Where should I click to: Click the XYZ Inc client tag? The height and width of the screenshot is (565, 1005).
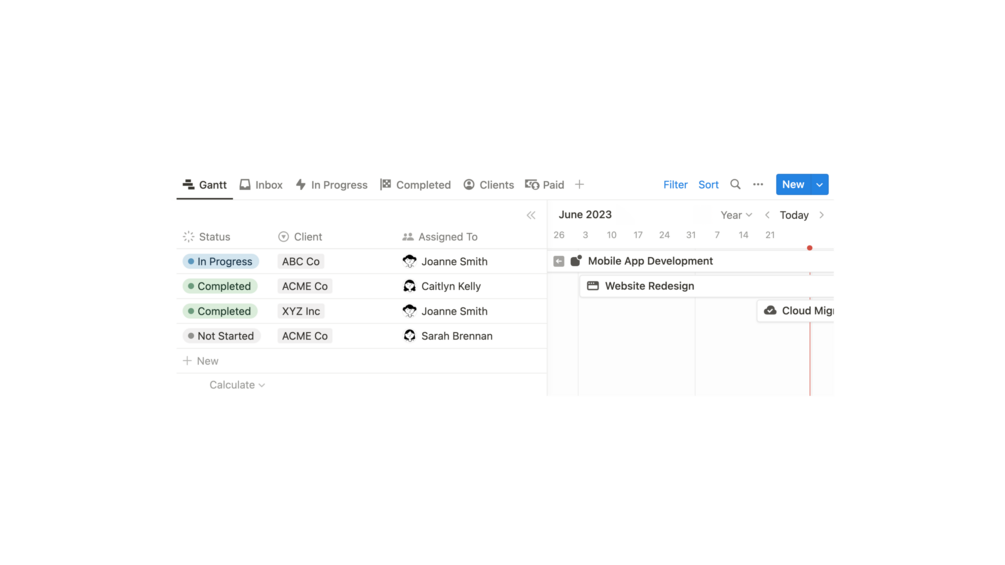point(301,311)
